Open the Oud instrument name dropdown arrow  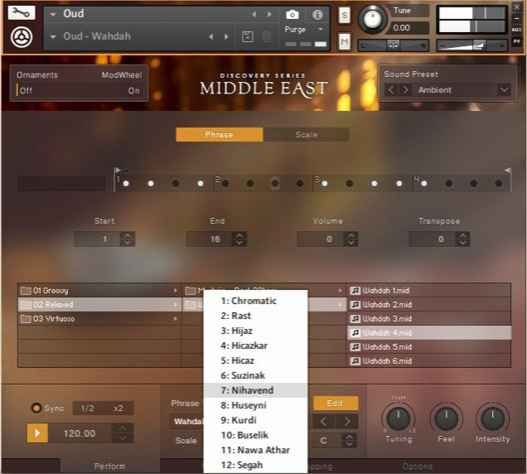pyautogui.click(x=53, y=14)
